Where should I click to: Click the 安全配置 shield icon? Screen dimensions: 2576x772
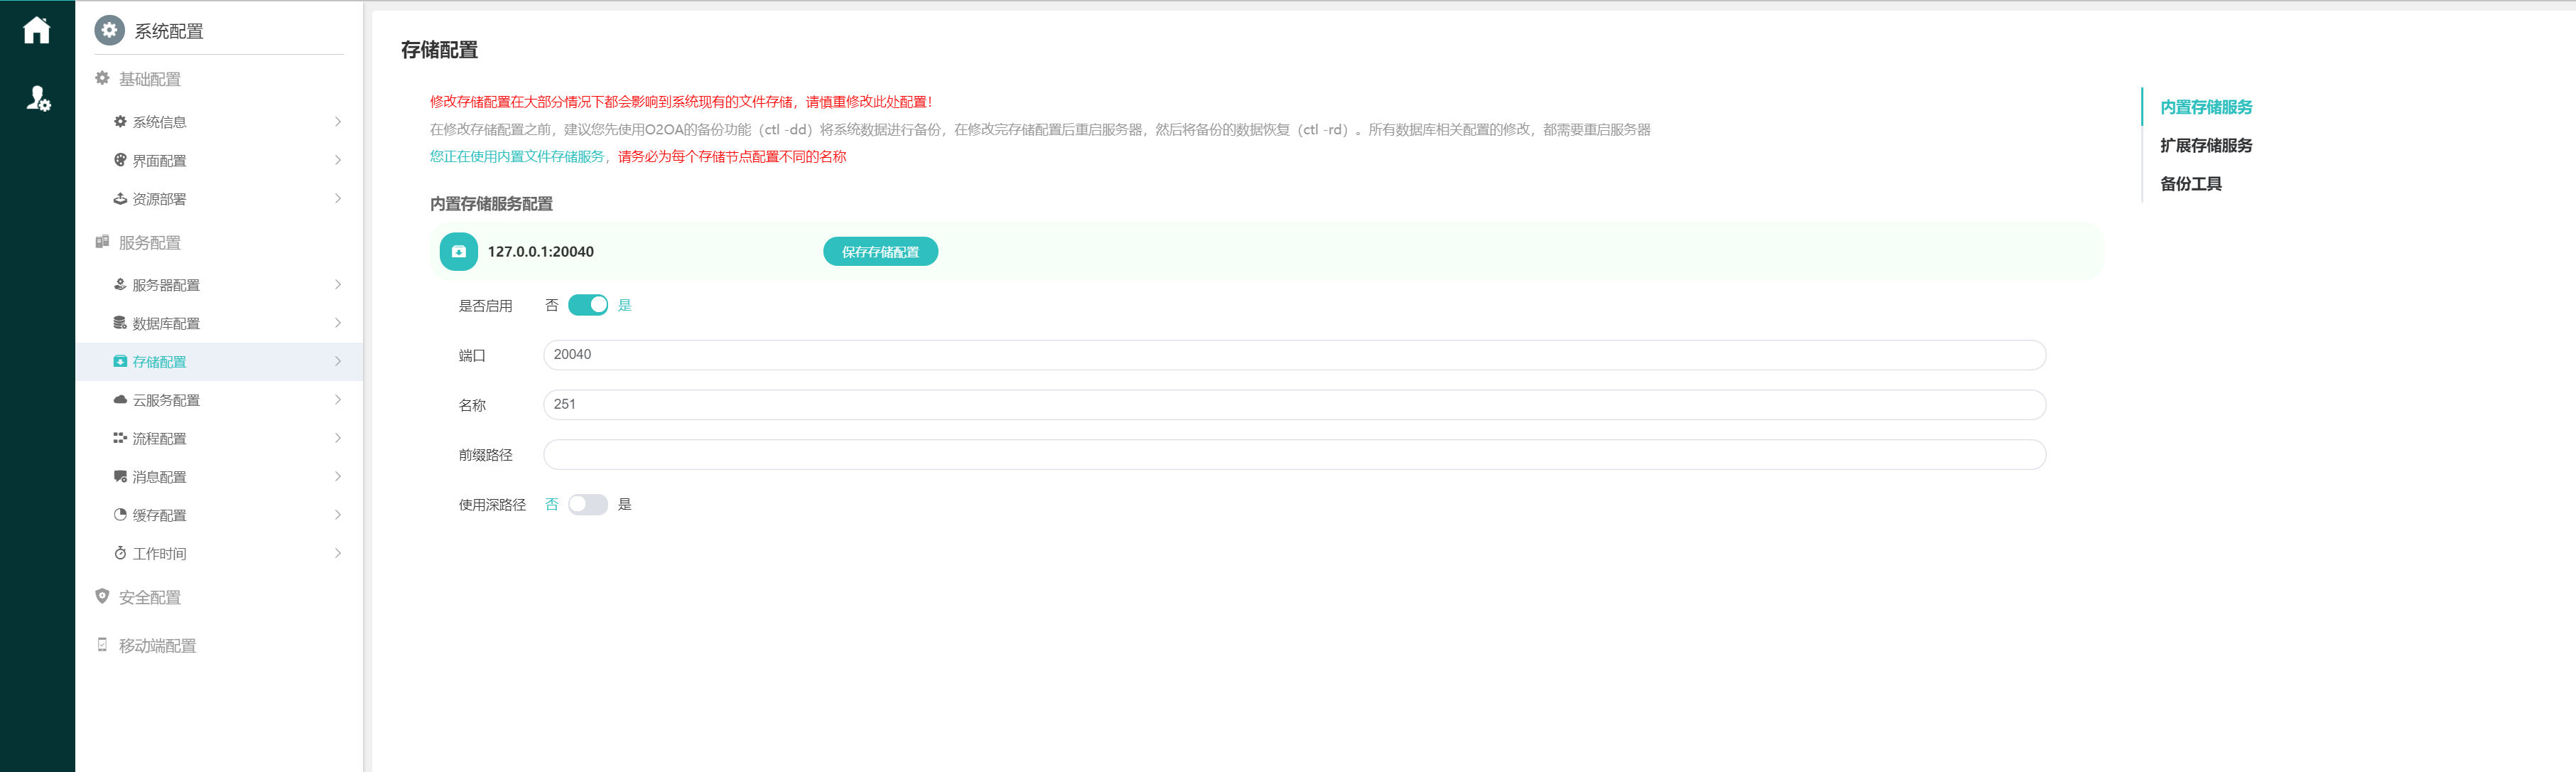click(x=102, y=597)
